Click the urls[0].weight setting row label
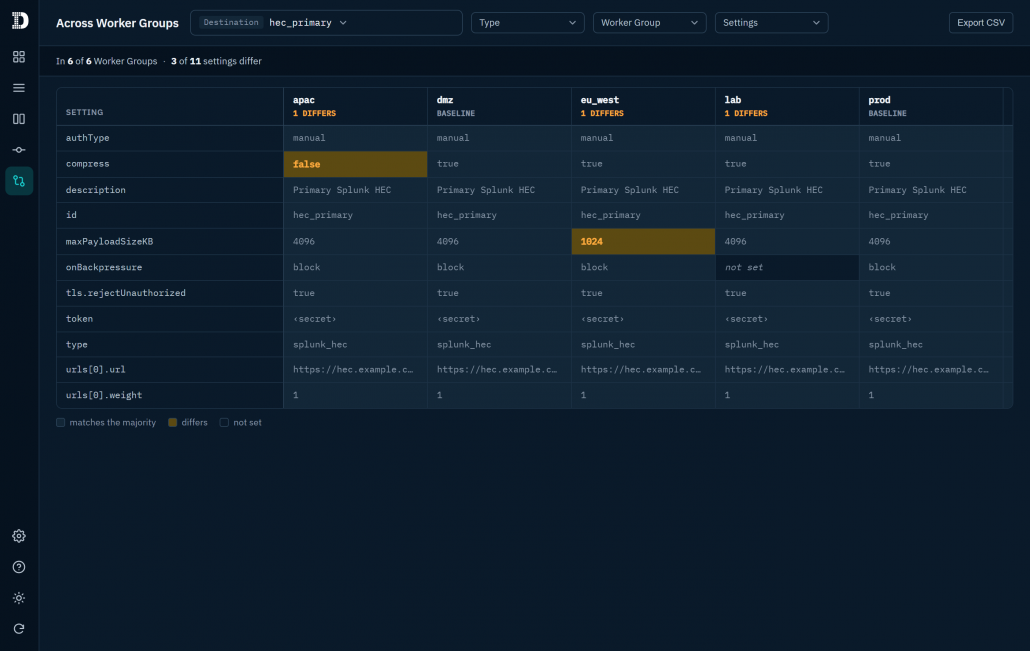The width and height of the screenshot is (1030, 651). coord(104,395)
